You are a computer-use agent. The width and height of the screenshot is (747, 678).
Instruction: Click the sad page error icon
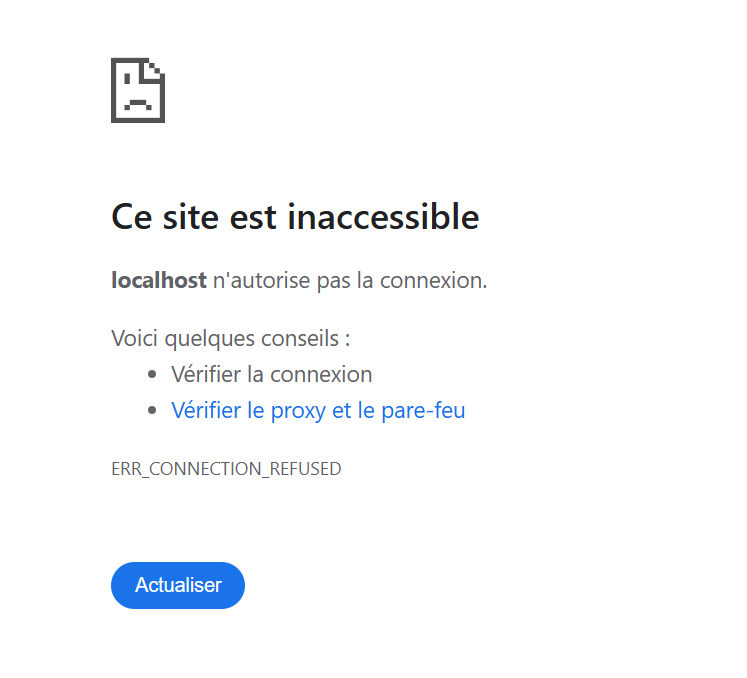pyautogui.click(x=138, y=90)
